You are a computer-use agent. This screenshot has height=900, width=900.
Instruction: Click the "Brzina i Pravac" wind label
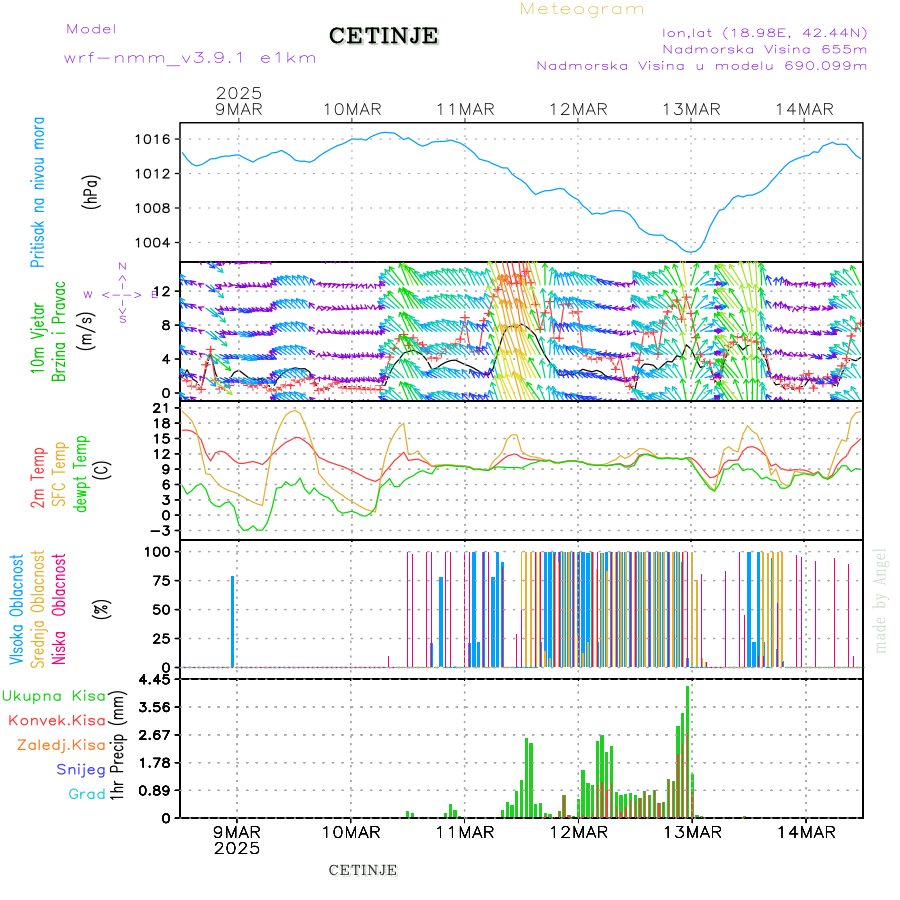59,331
